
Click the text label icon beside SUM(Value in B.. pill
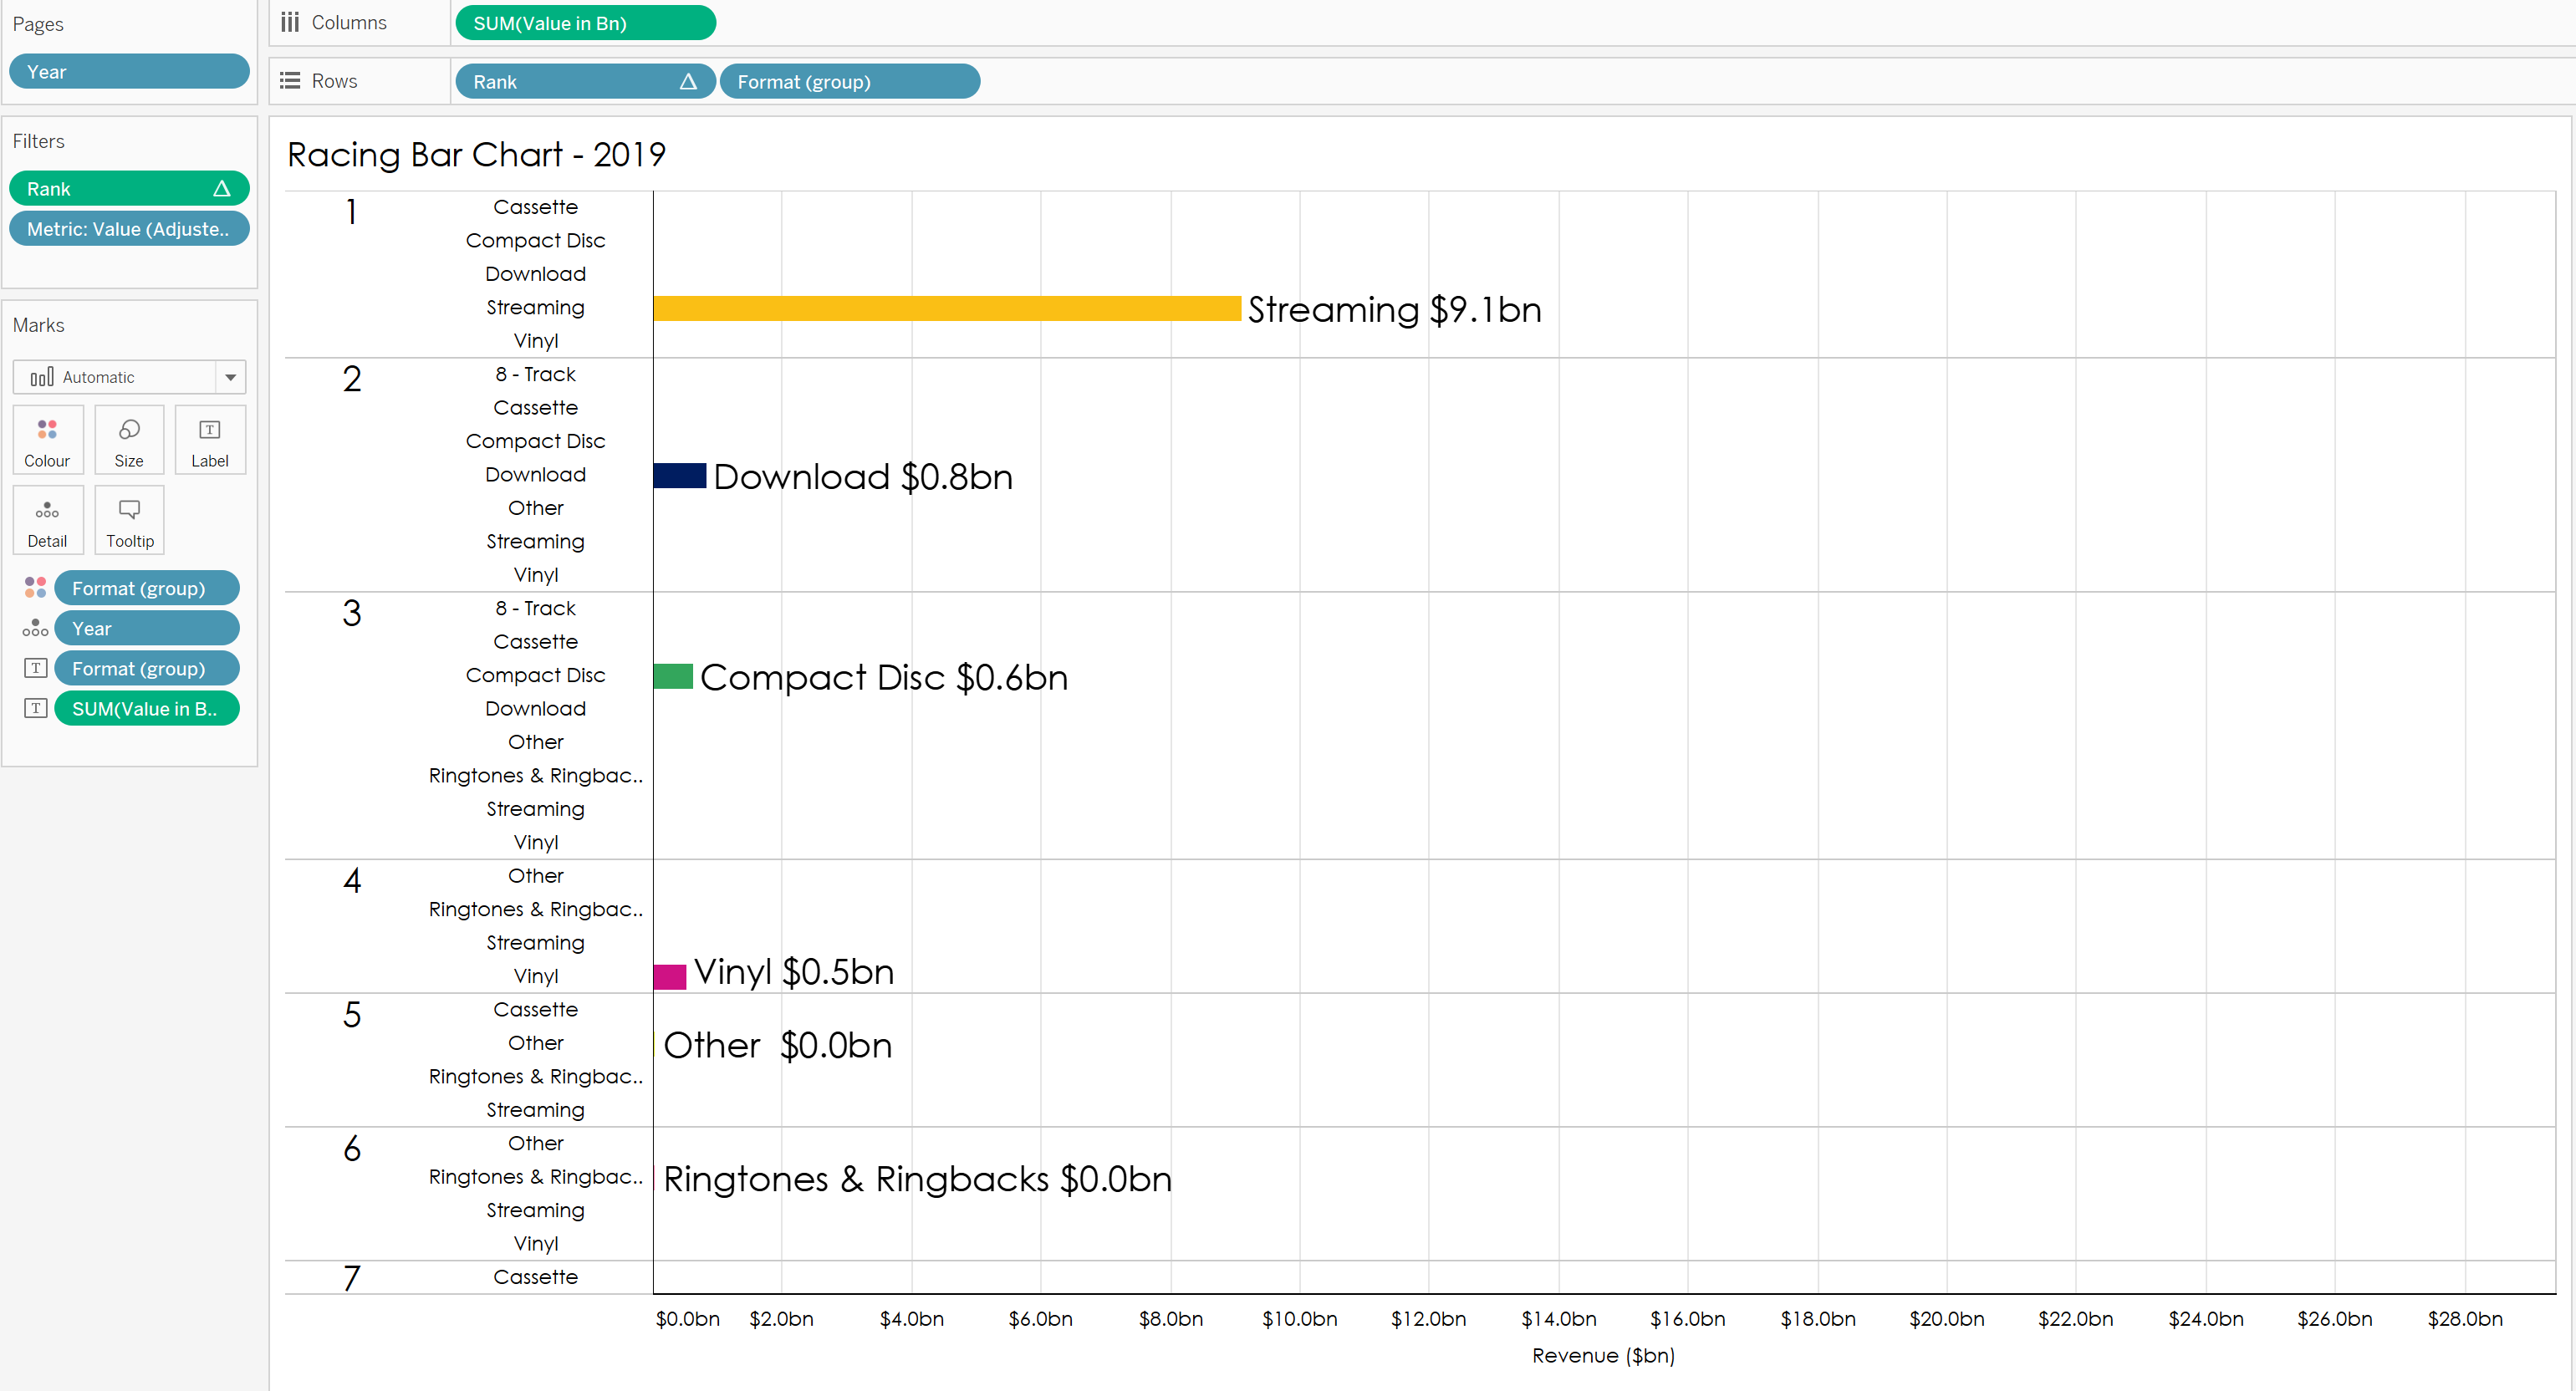[x=35, y=708]
